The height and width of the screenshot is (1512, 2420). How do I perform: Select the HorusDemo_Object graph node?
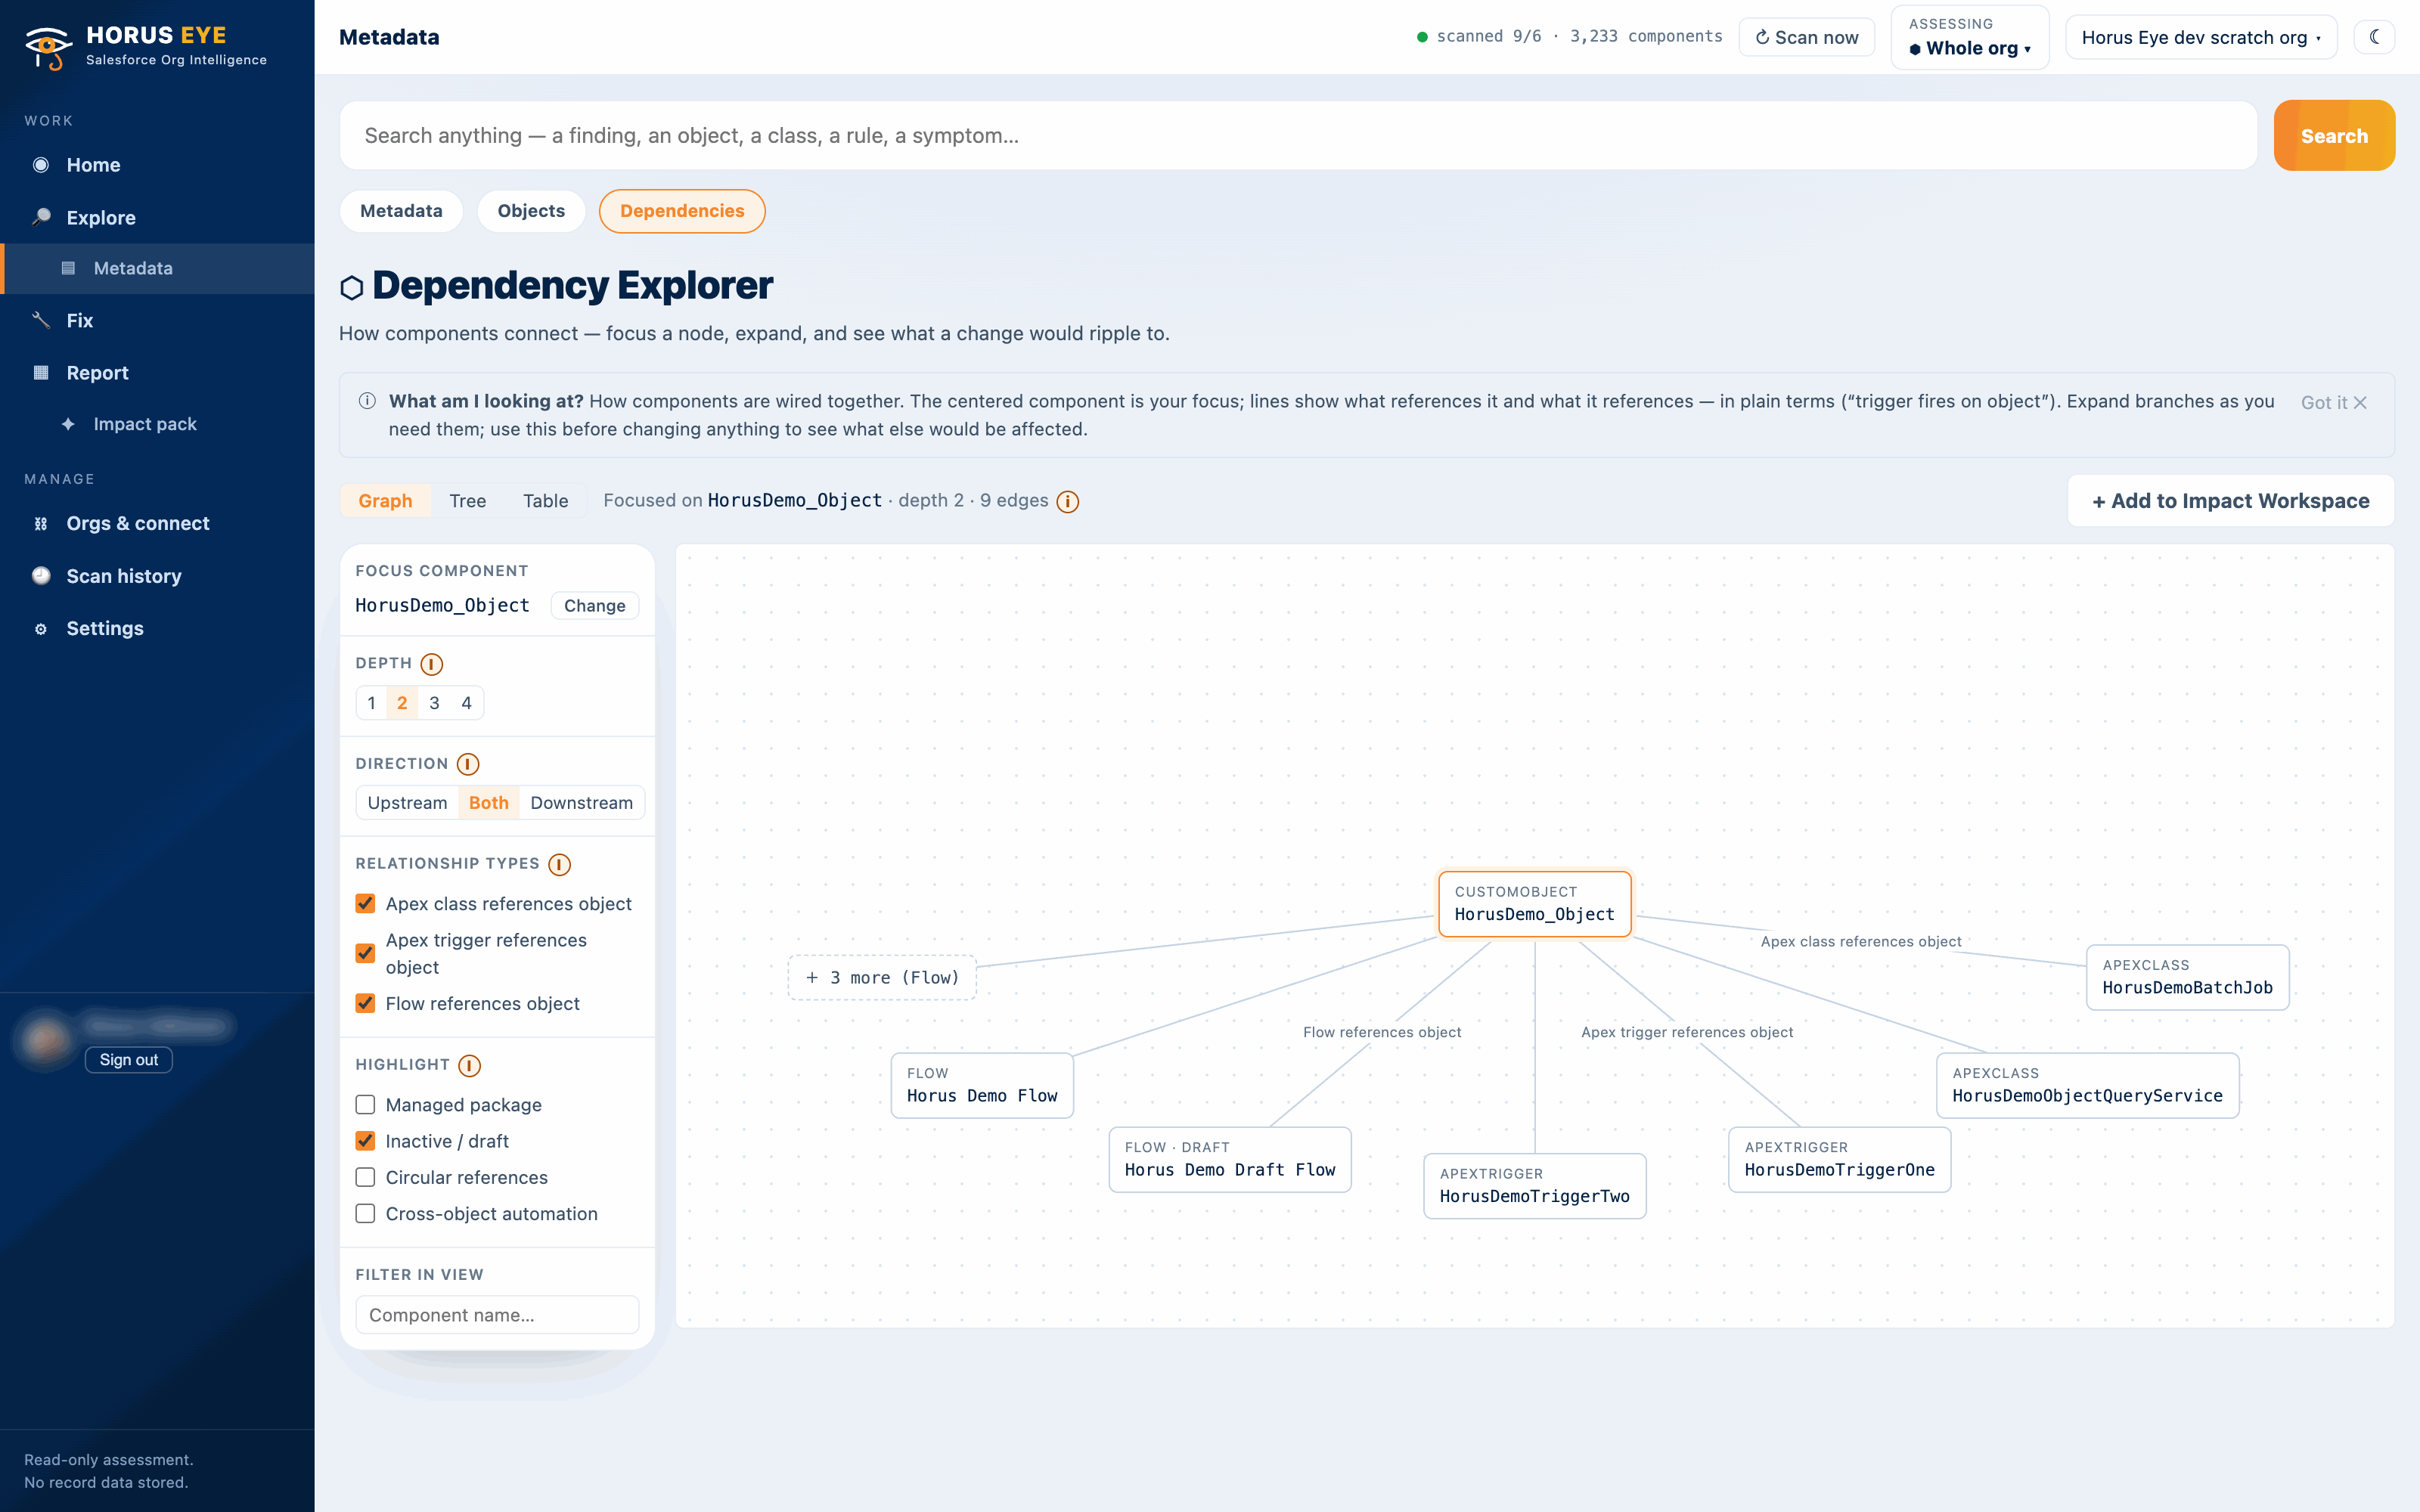(x=1534, y=904)
